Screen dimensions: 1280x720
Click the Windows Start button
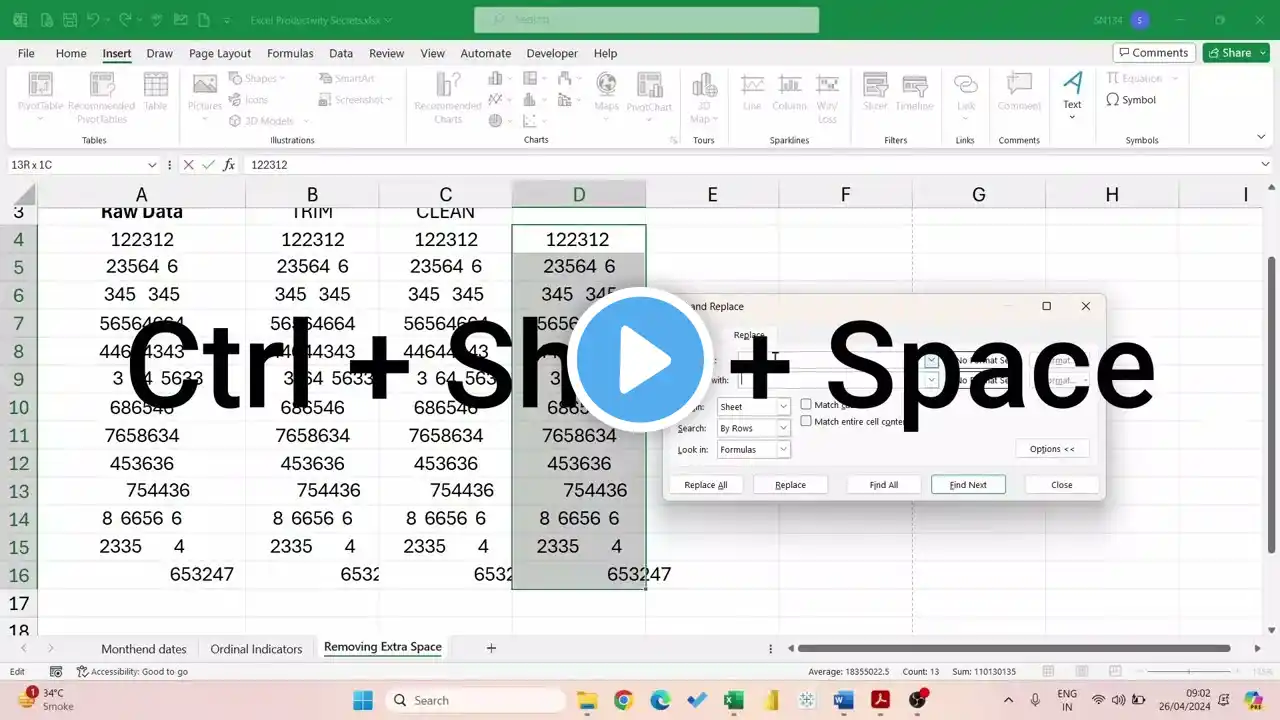point(362,700)
